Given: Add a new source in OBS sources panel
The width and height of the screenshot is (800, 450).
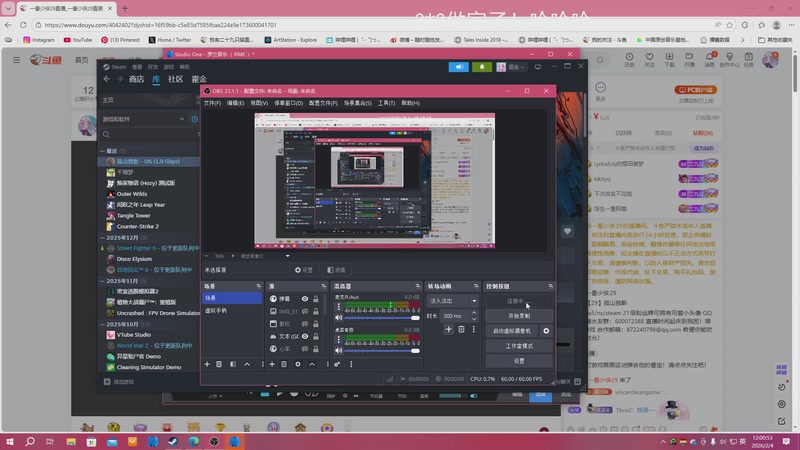Looking at the screenshot, I should (272, 364).
